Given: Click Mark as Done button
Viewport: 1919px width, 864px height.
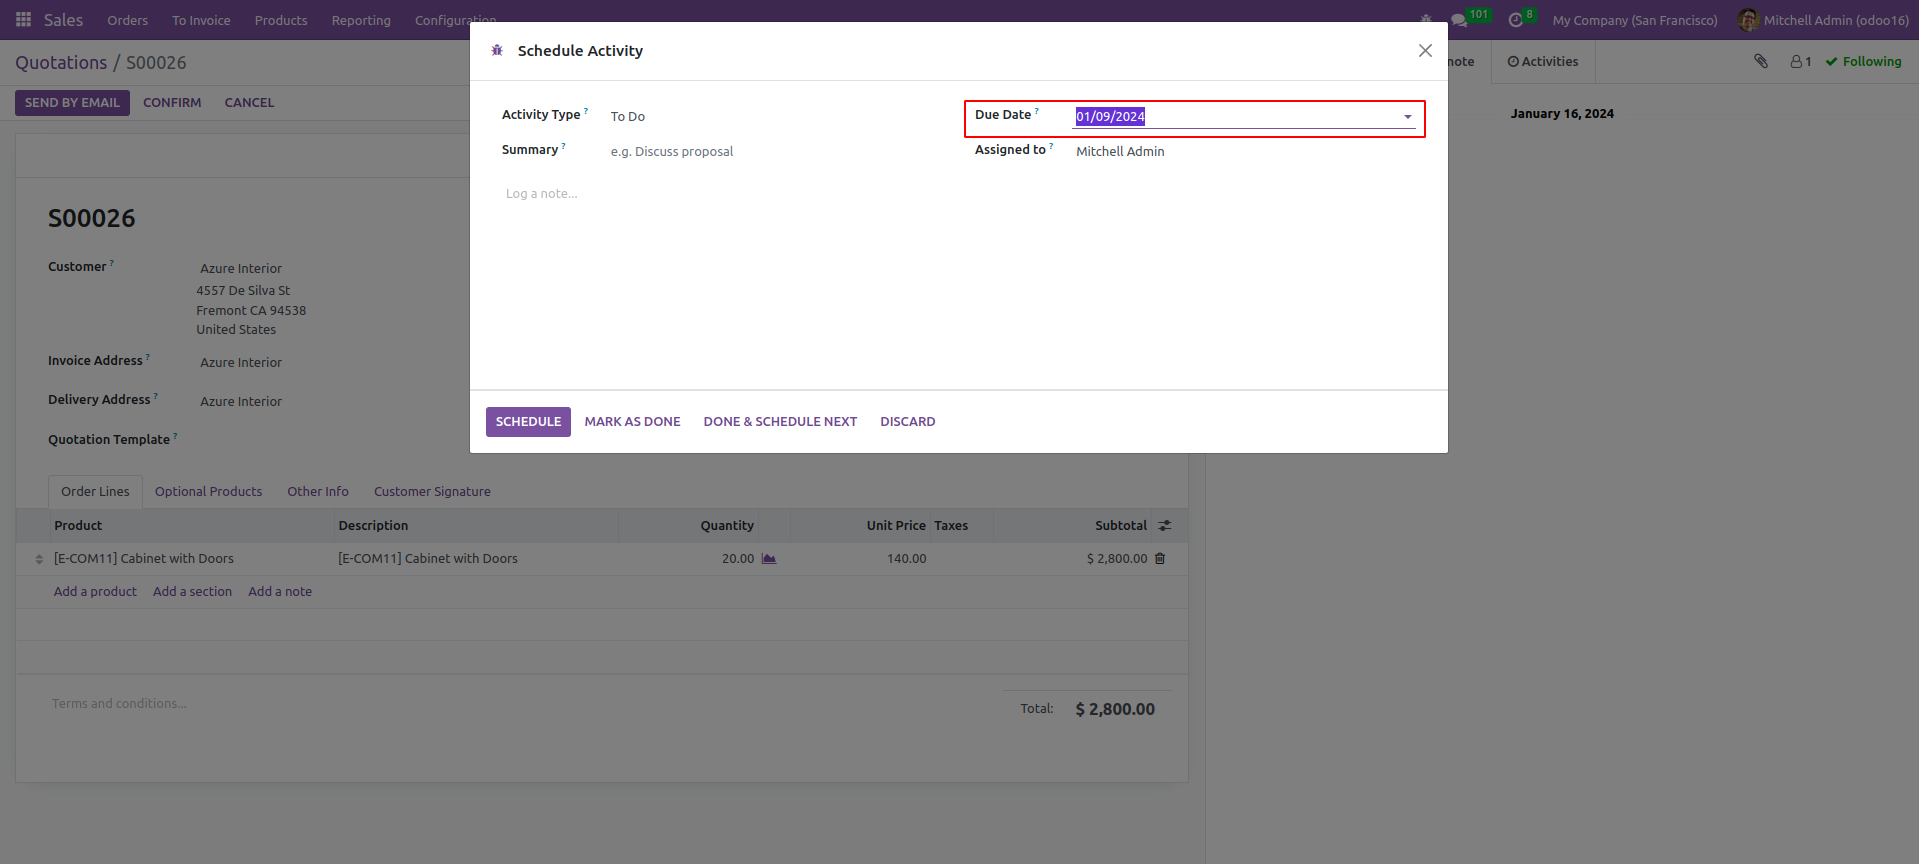Looking at the screenshot, I should click(x=633, y=422).
